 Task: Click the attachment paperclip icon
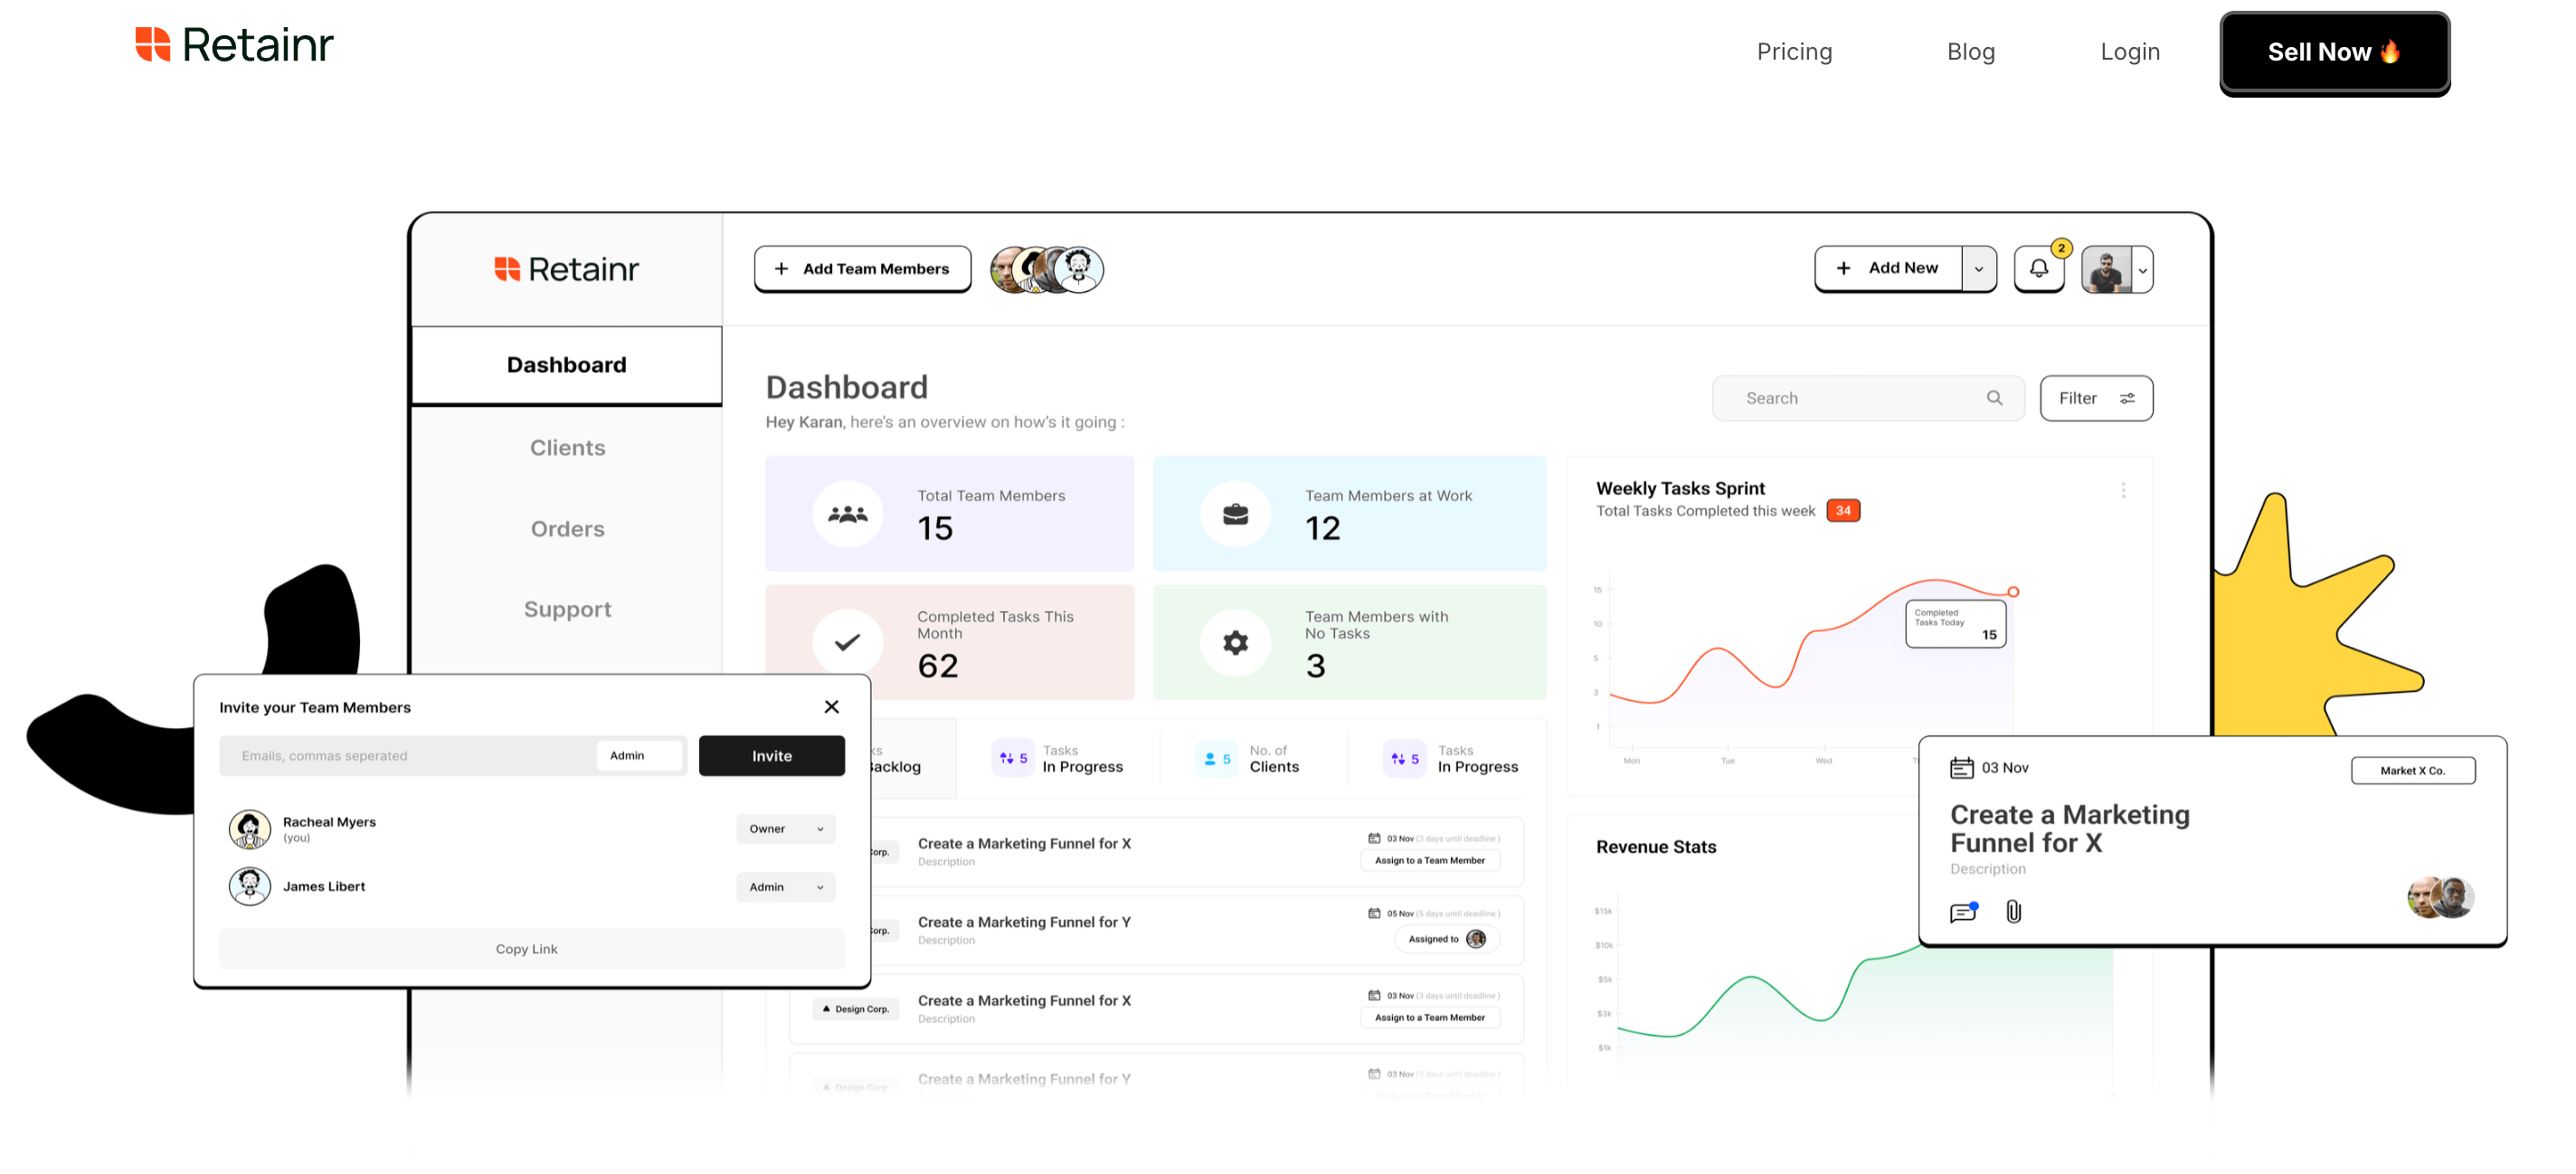[2013, 912]
